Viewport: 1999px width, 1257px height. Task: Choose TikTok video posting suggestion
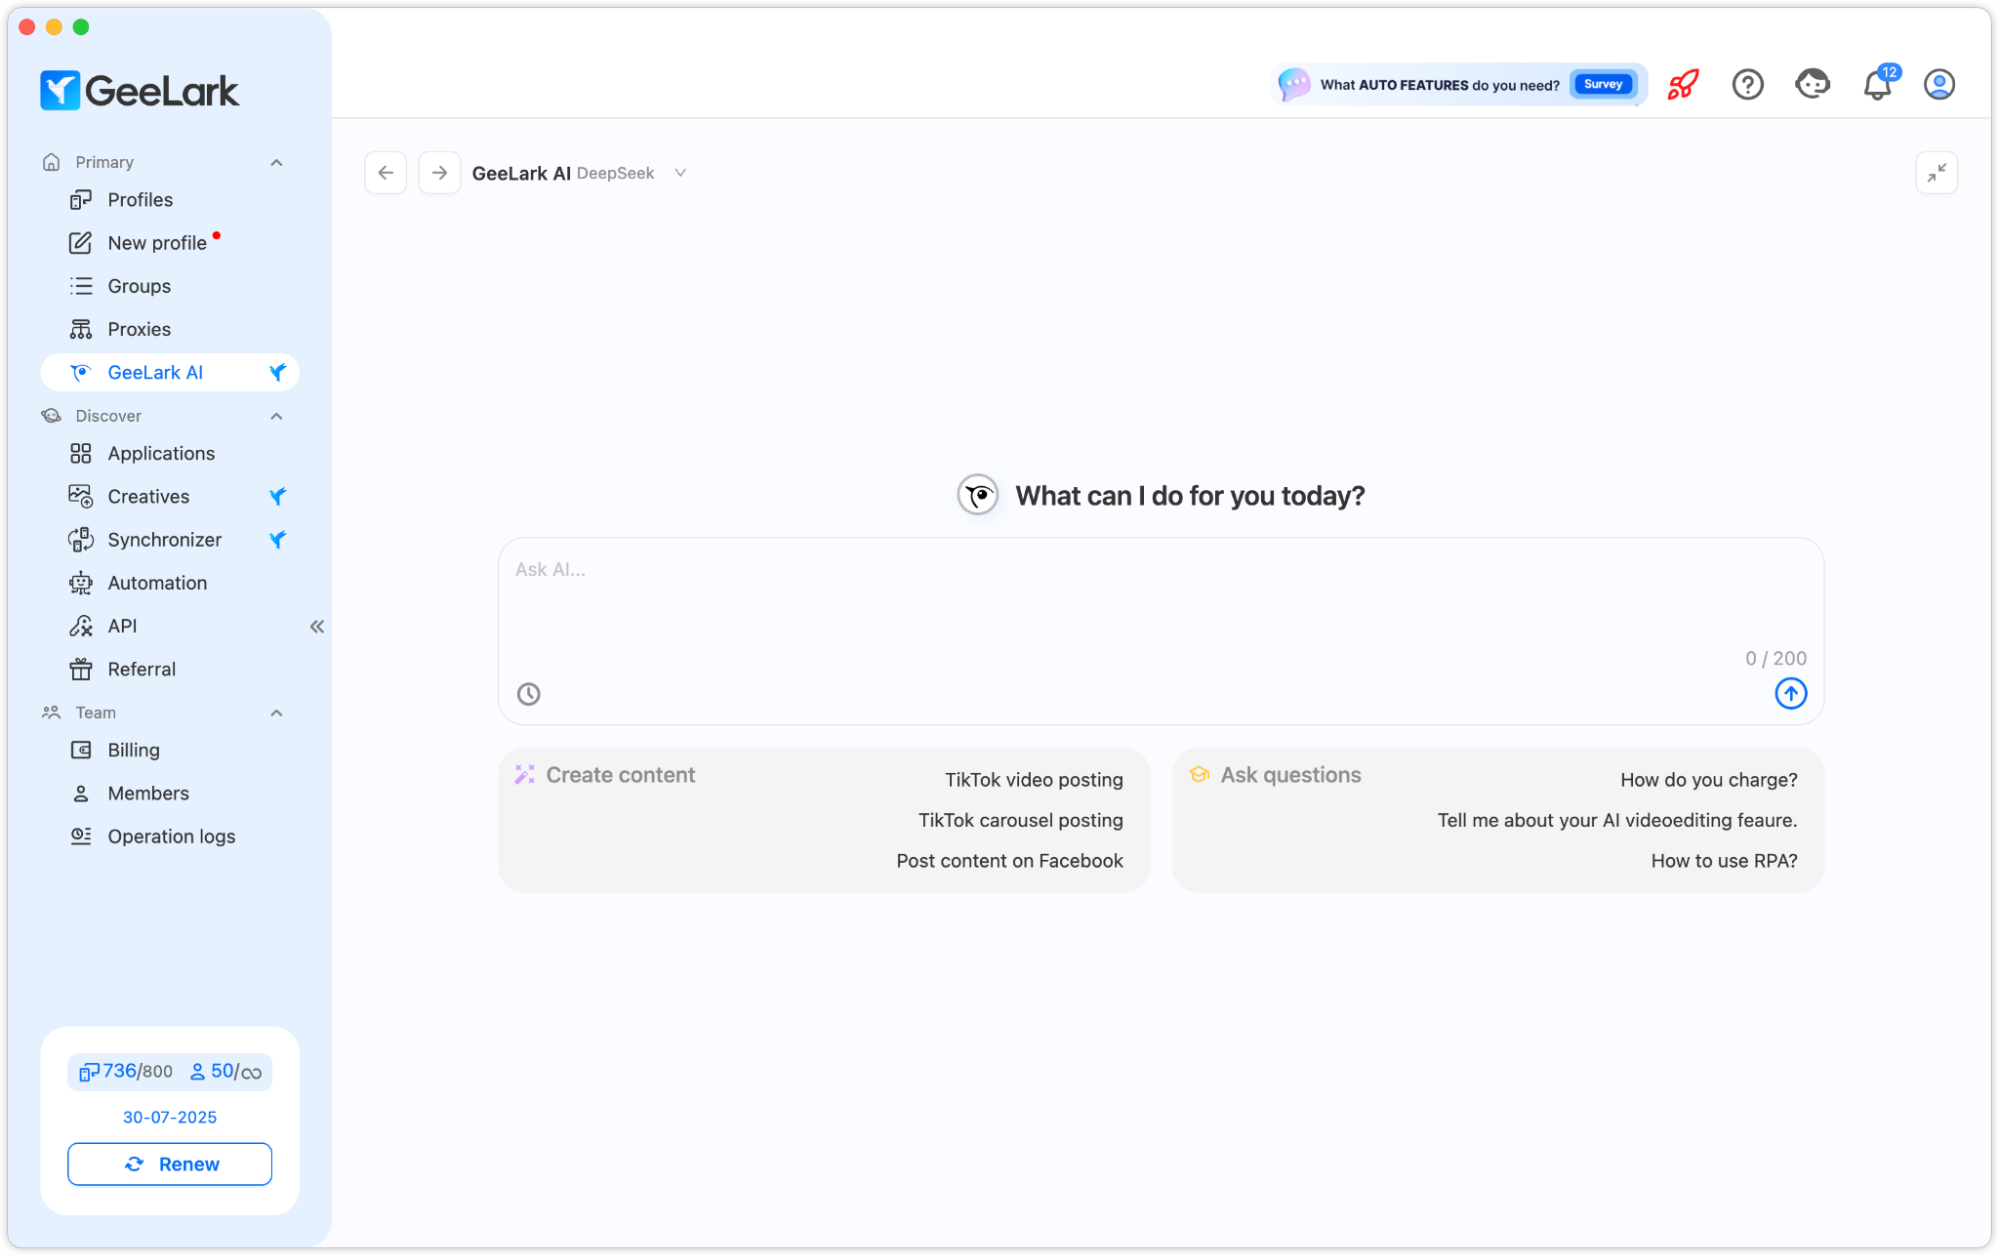tap(1034, 780)
